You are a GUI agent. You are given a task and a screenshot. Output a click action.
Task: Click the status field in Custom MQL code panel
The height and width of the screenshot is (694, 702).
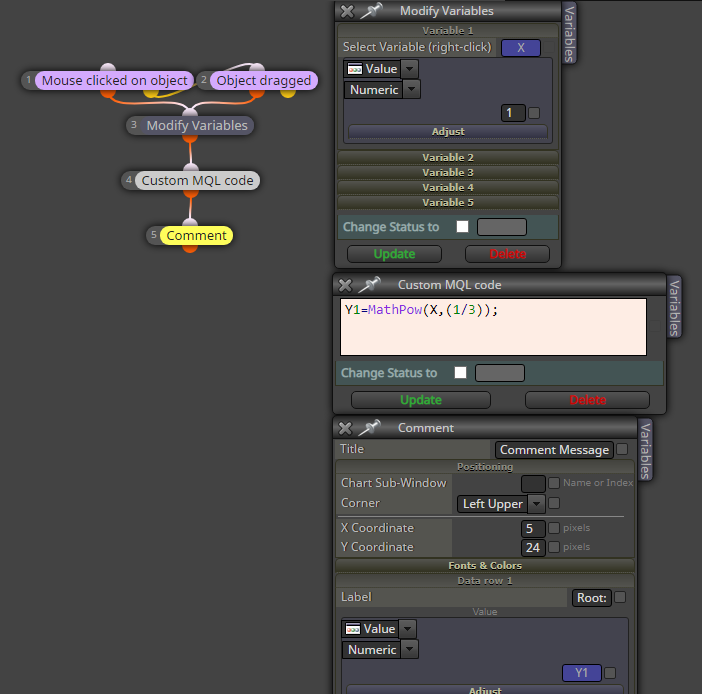pos(500,373)
